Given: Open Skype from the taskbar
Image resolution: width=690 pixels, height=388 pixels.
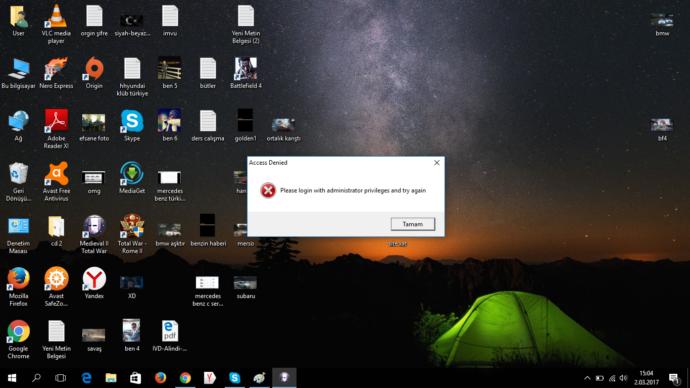Looking at the screenshot, I should [x=235, y=378].
